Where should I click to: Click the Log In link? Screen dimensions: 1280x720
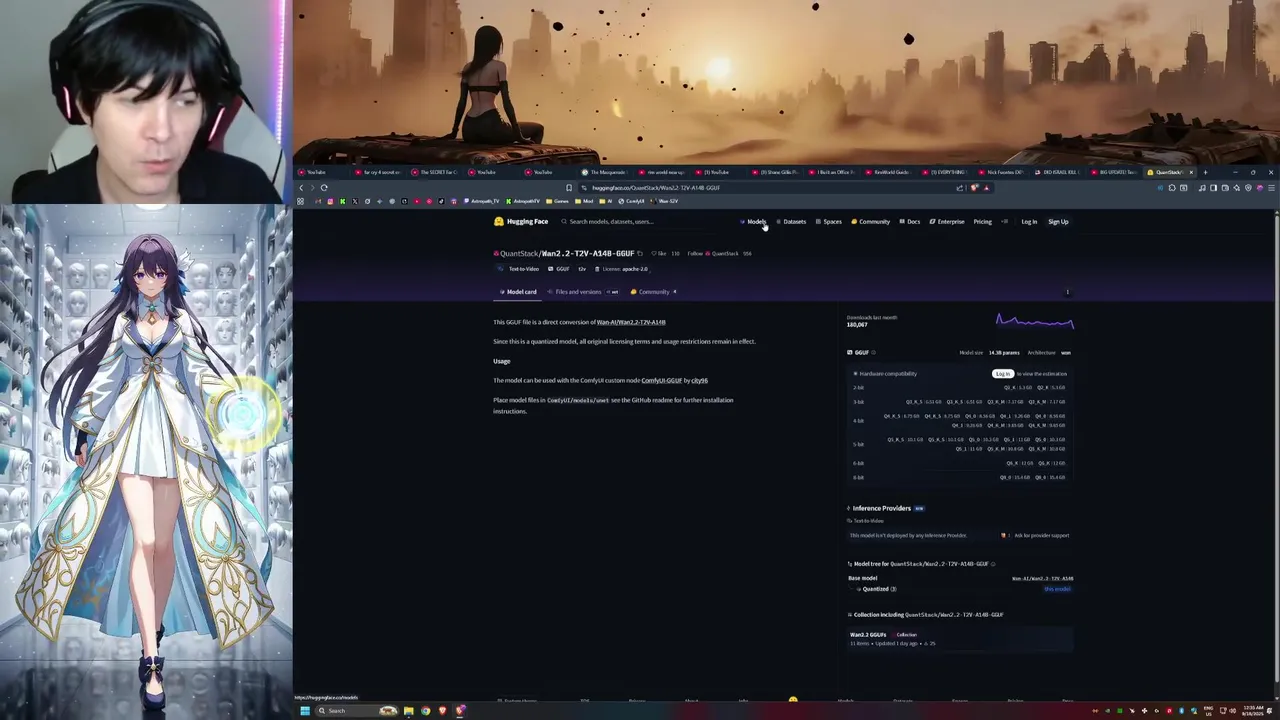(x=1029, y=221)
